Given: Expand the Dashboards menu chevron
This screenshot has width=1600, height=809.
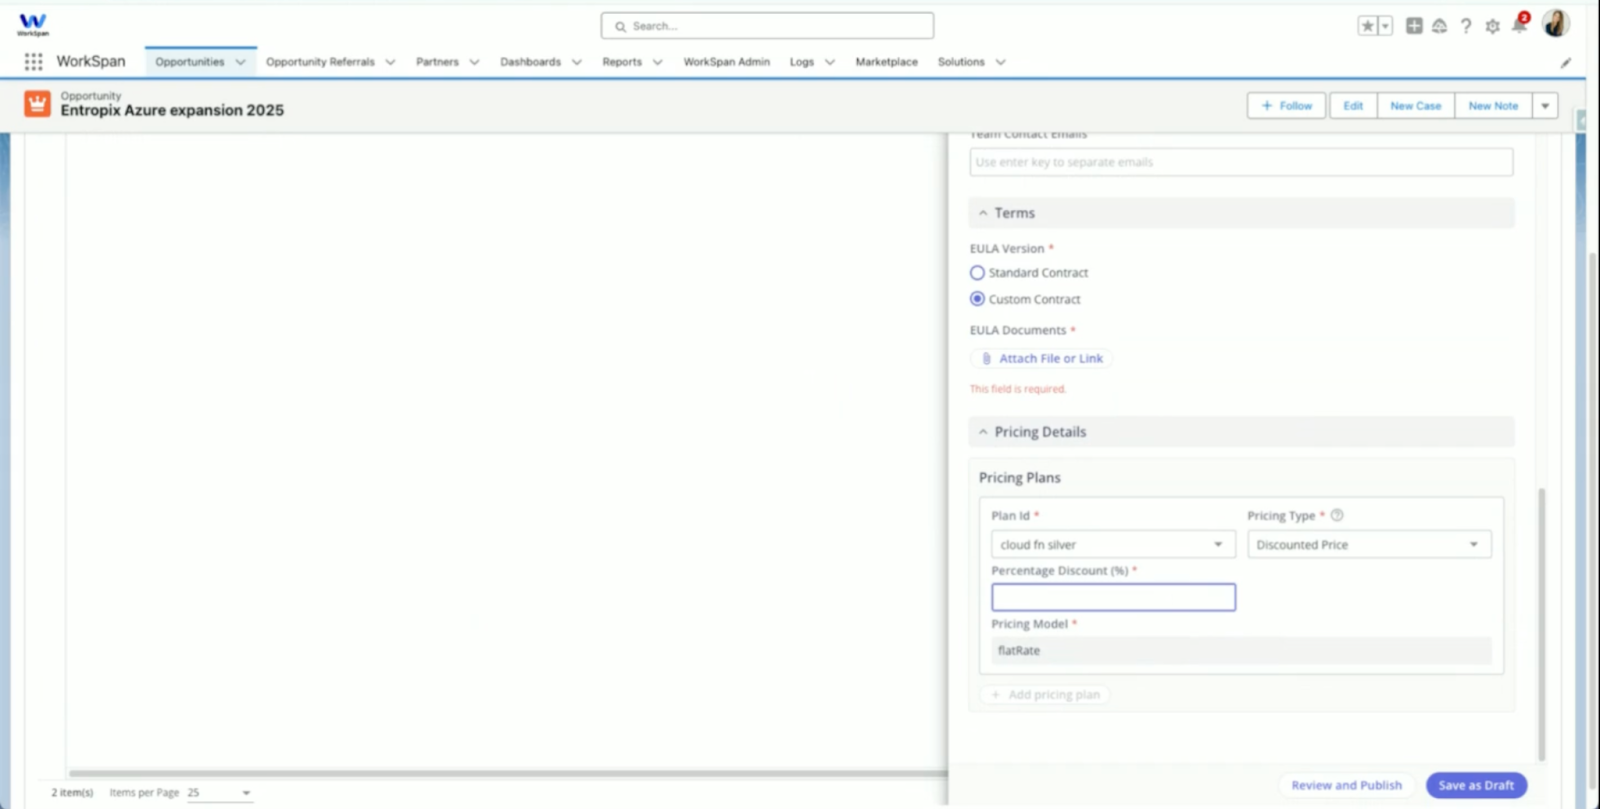Looking at the screenshot, I should click(x=577, y=62).
